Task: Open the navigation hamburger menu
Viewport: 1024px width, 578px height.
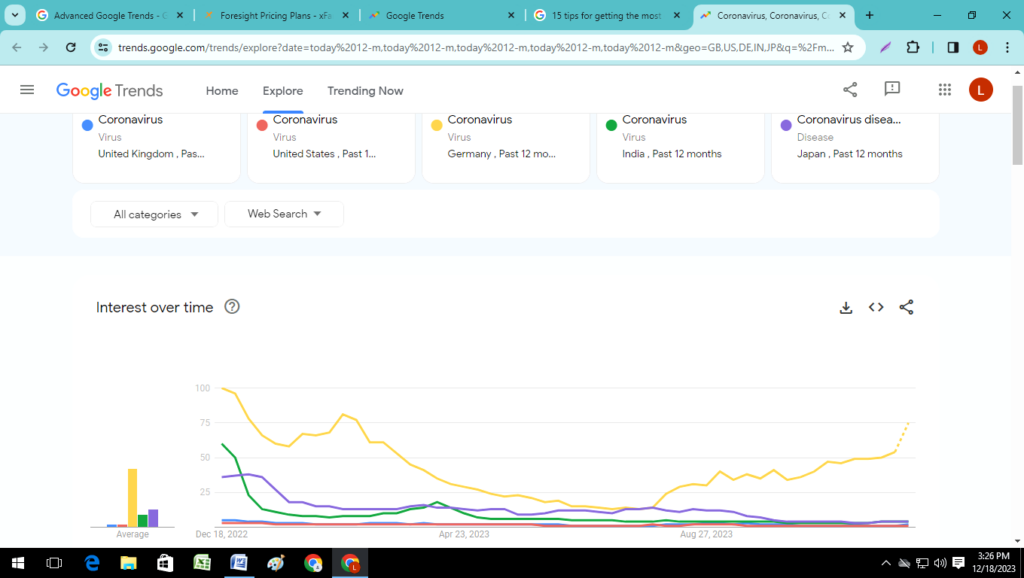Action: coord(27,89)
